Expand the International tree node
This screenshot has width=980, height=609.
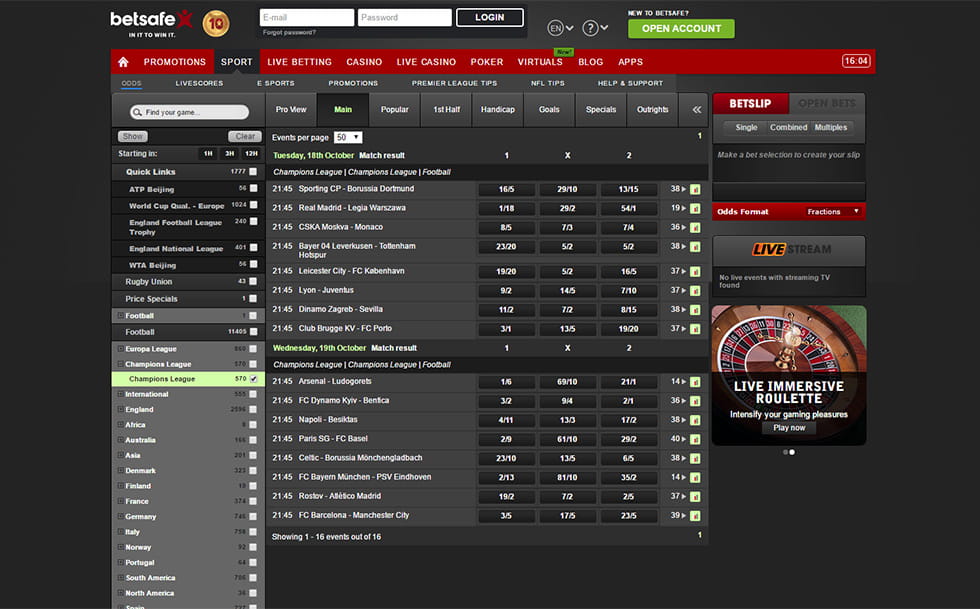[x=120, y=394]
